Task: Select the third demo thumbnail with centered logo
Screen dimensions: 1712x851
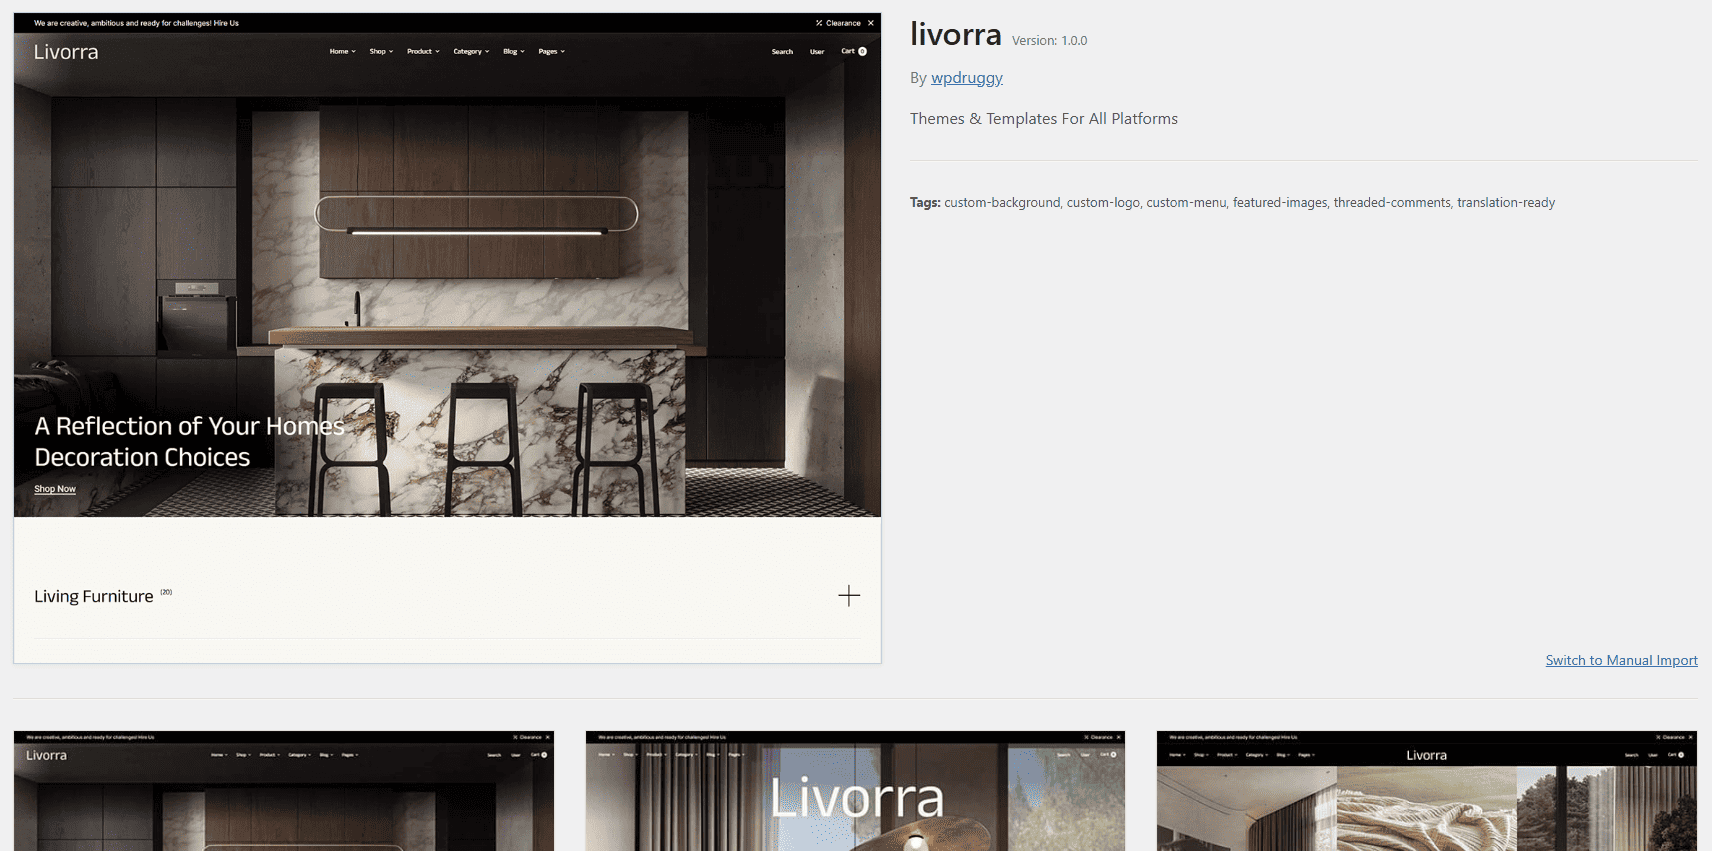Action: pyautogui.click(x=1427, y=791)
